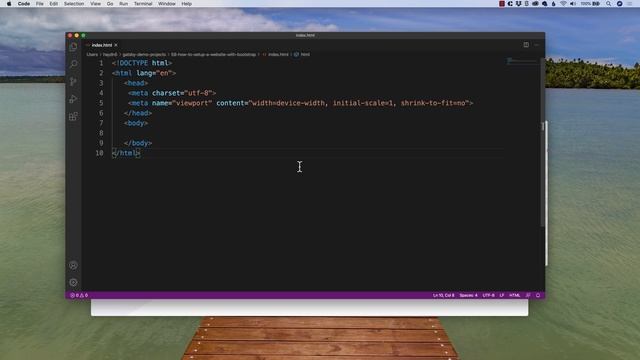The width and height of the screenshot is (640, 360).
Task: Open the Search view in activity bar
Action: [73, 64]
